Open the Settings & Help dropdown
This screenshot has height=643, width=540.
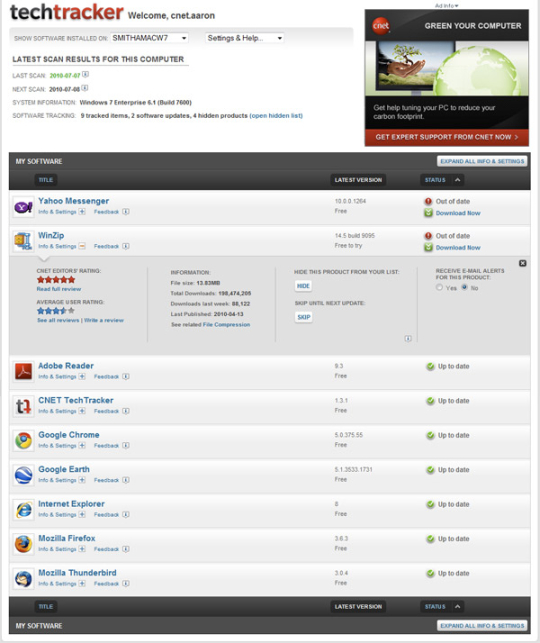(244, 38)
